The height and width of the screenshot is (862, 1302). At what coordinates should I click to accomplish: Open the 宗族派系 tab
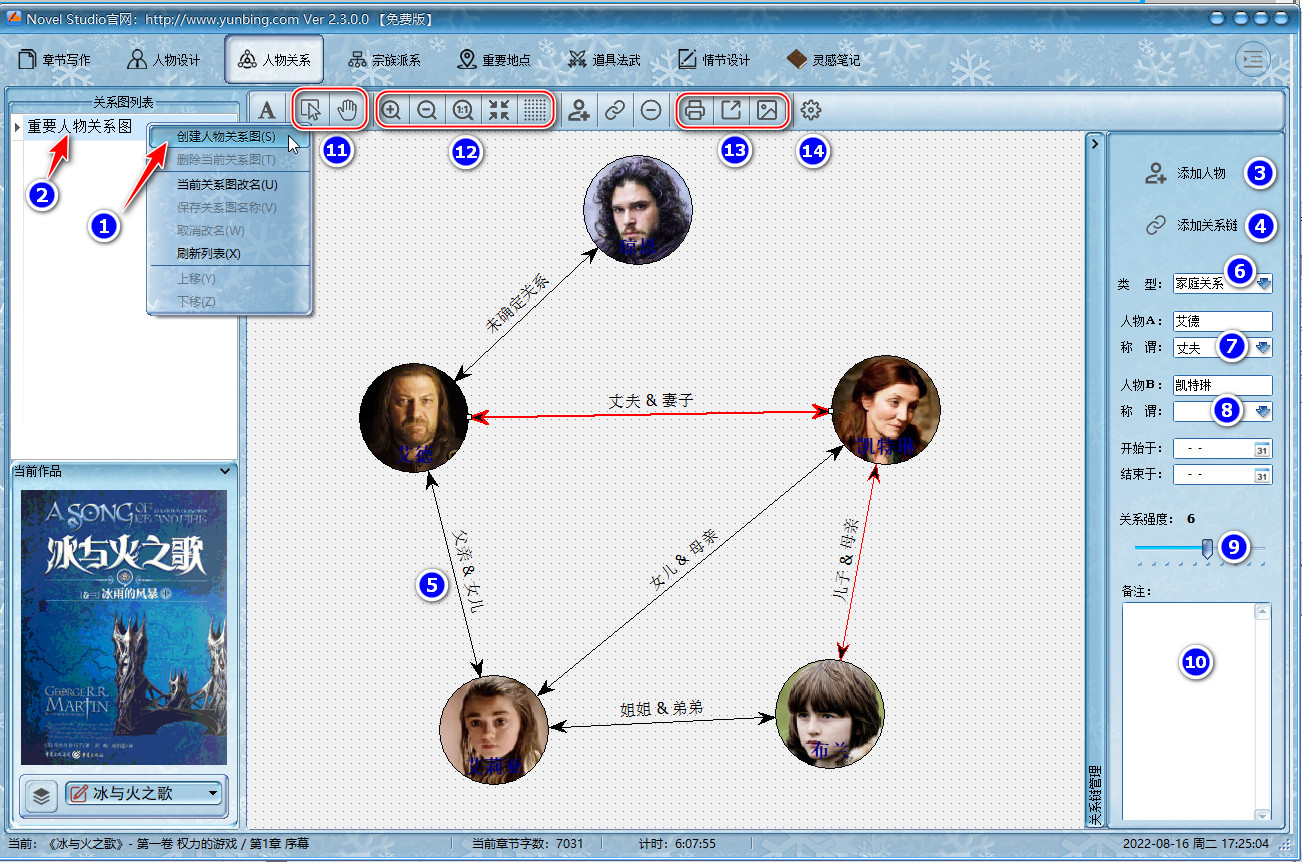click(x=384, y=60)
